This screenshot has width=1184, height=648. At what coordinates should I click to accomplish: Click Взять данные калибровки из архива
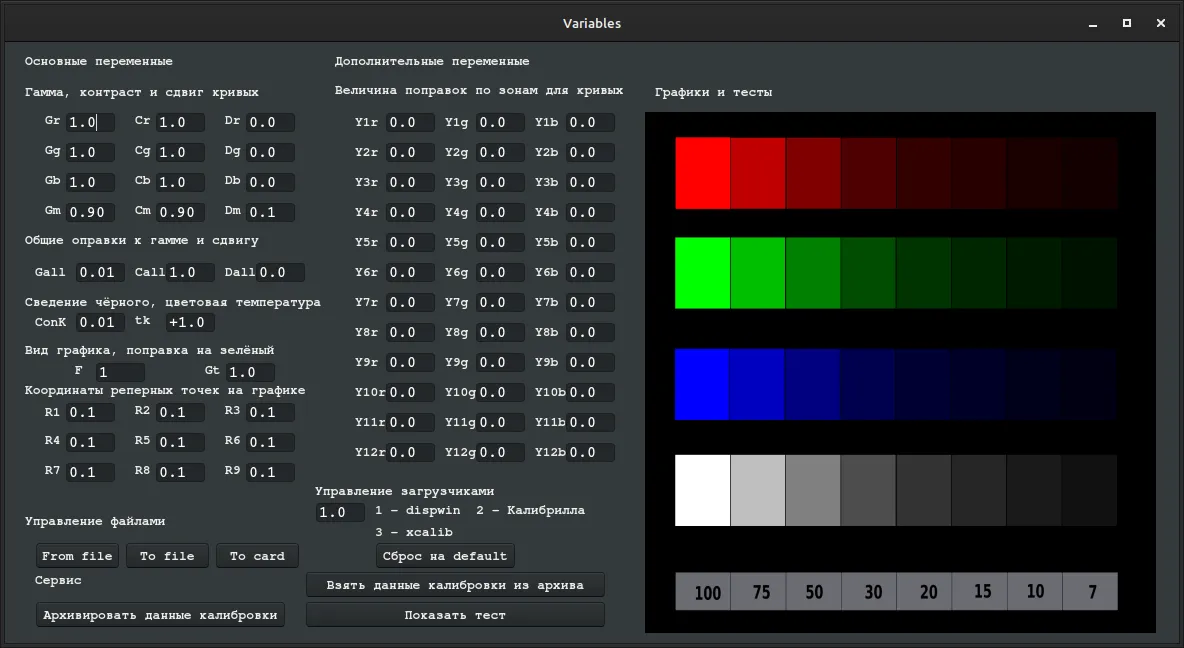[x=455, y=585]
